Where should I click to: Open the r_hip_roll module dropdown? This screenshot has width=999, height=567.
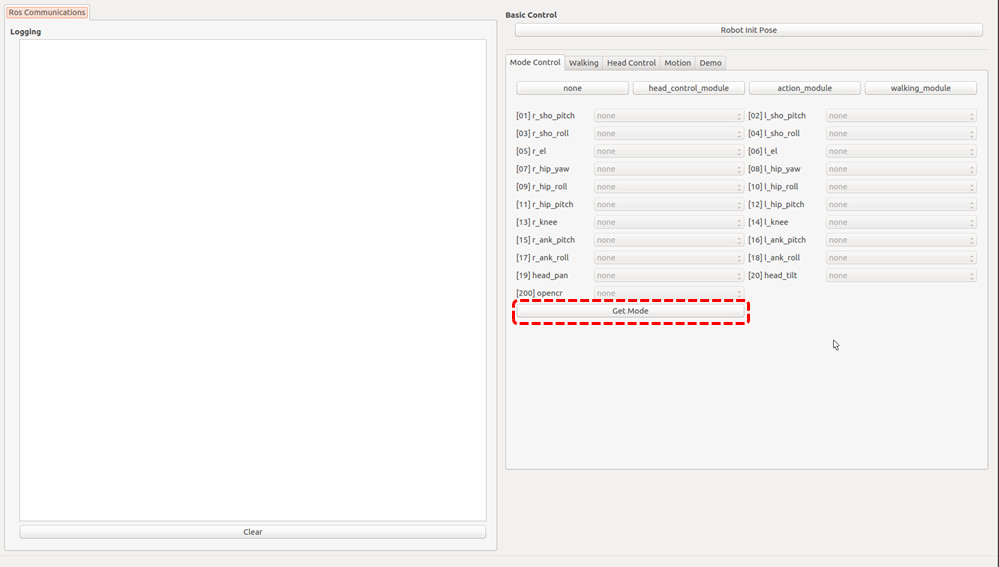[669, 187]
